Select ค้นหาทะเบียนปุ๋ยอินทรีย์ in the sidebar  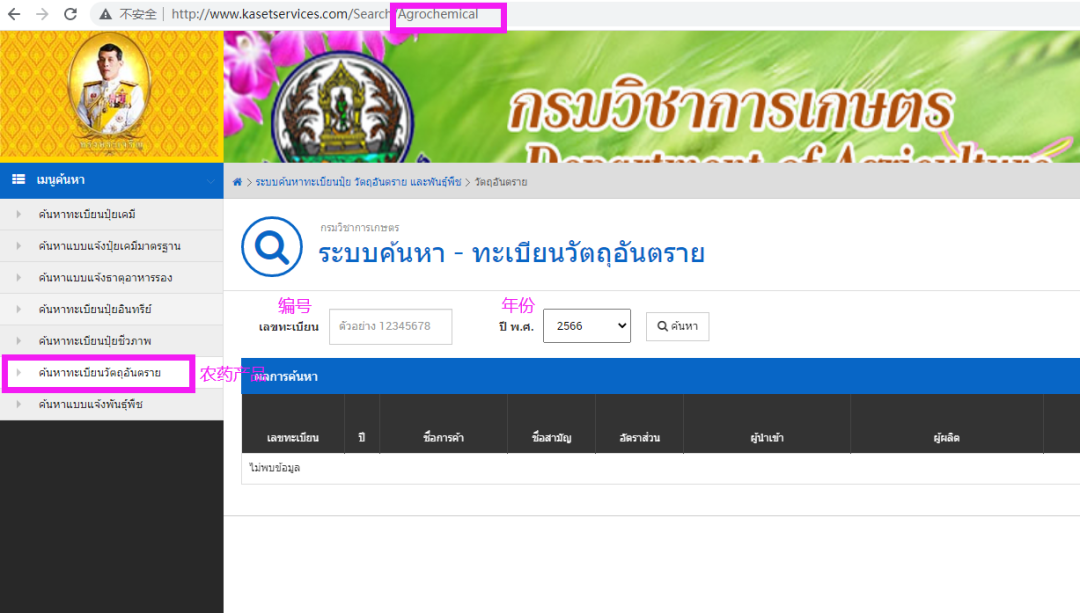click(x=95, y=309)
